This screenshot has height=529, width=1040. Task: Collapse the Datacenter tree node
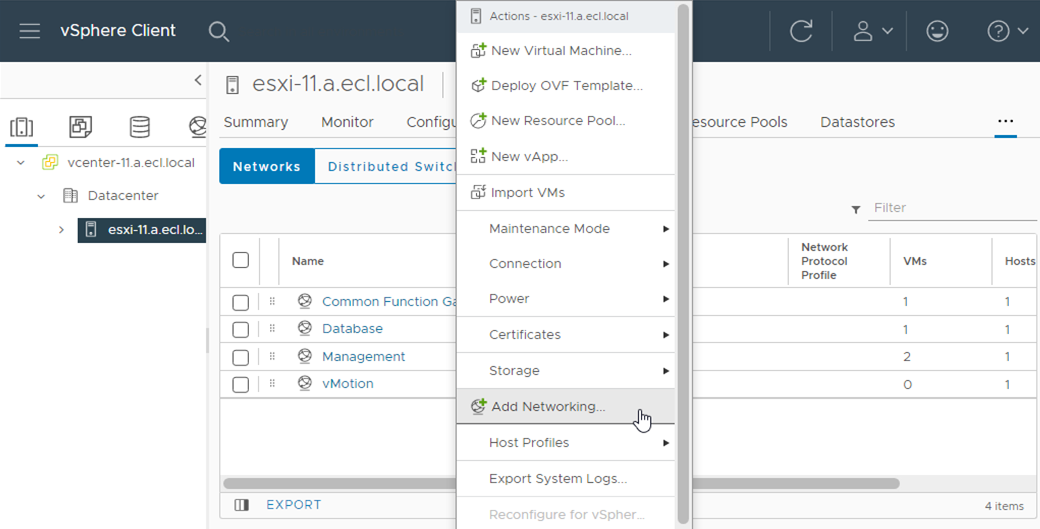click(41, 196)
